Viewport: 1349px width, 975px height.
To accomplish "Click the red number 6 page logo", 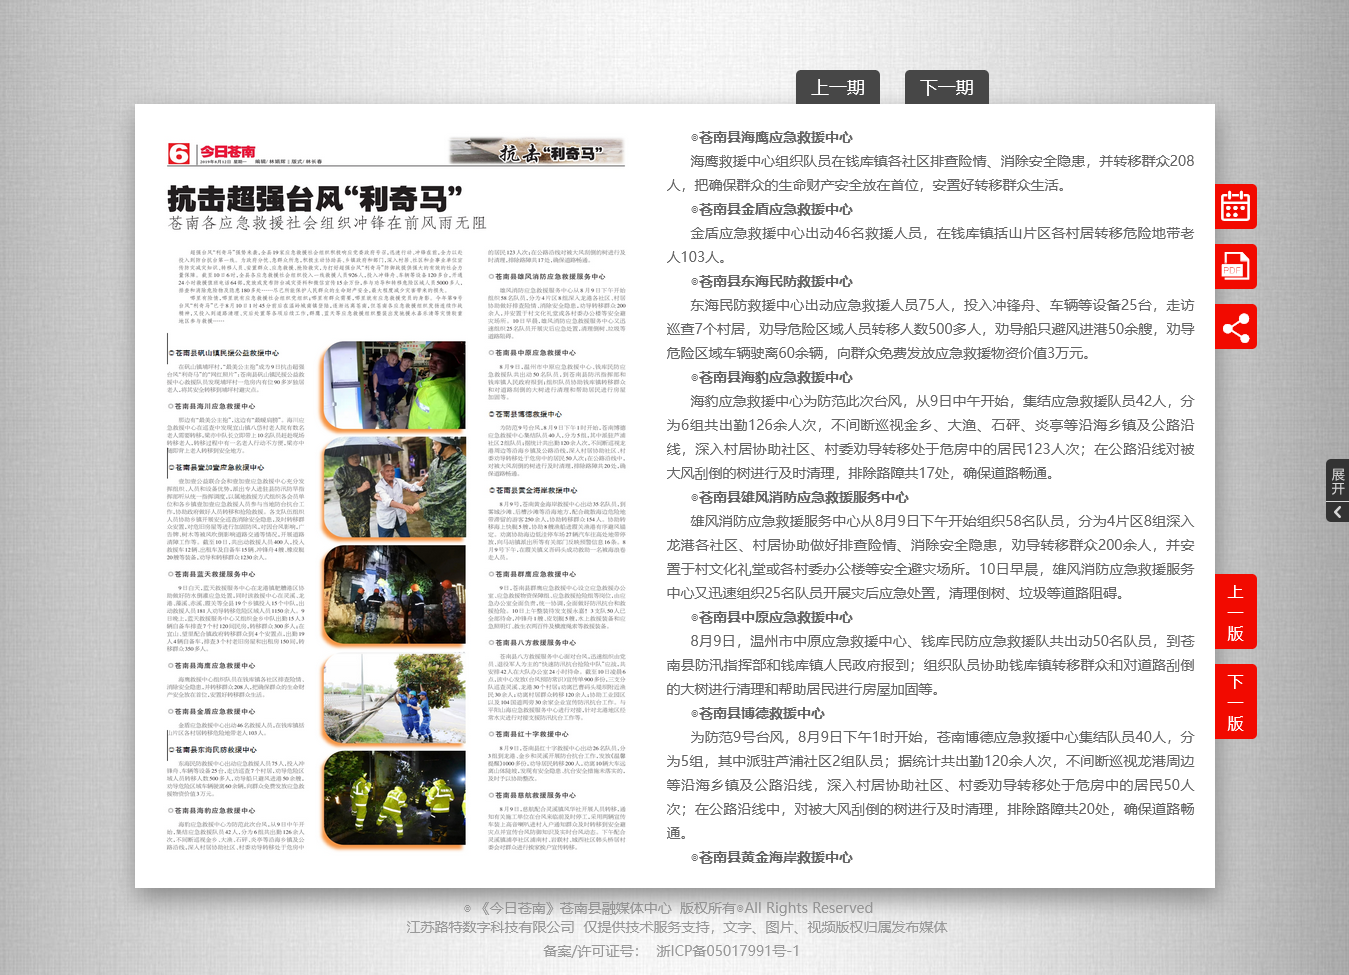I will click(x=179, y=153).
